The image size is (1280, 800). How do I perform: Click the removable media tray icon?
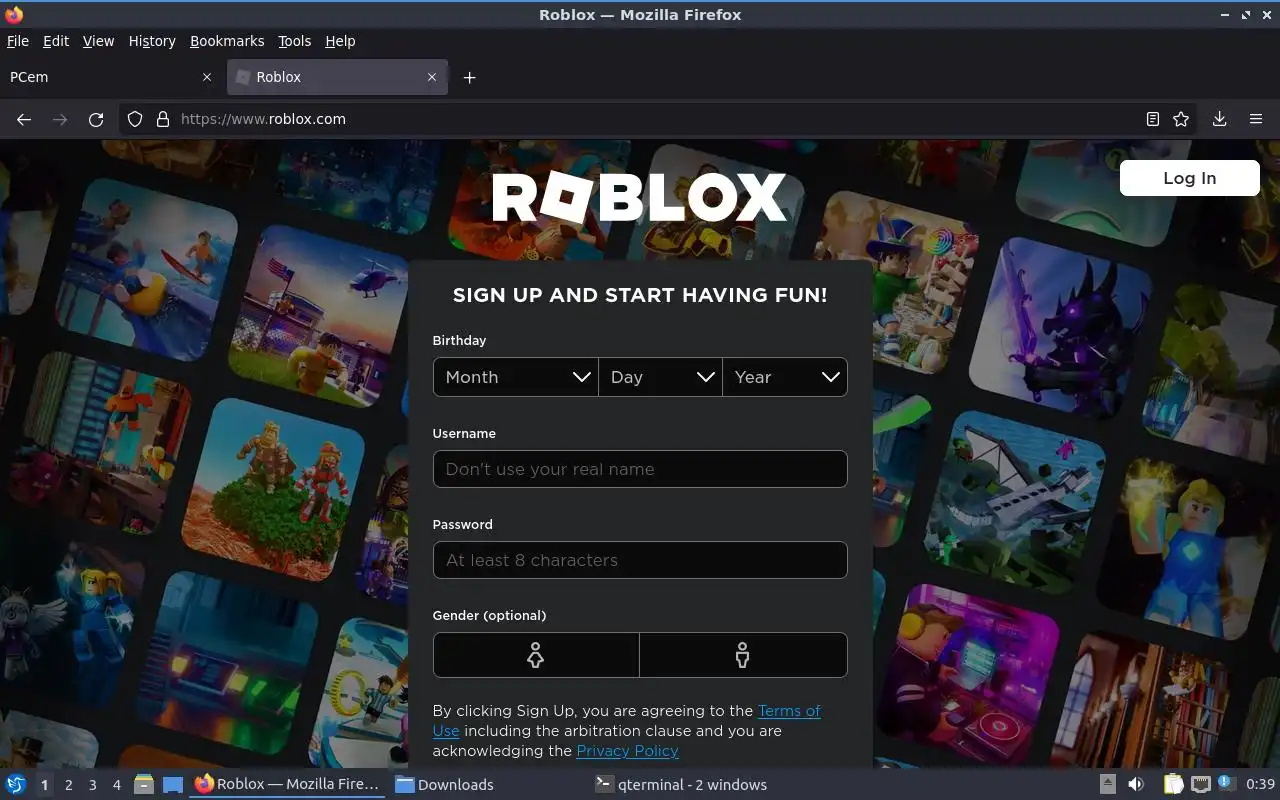coord(1108,784)
